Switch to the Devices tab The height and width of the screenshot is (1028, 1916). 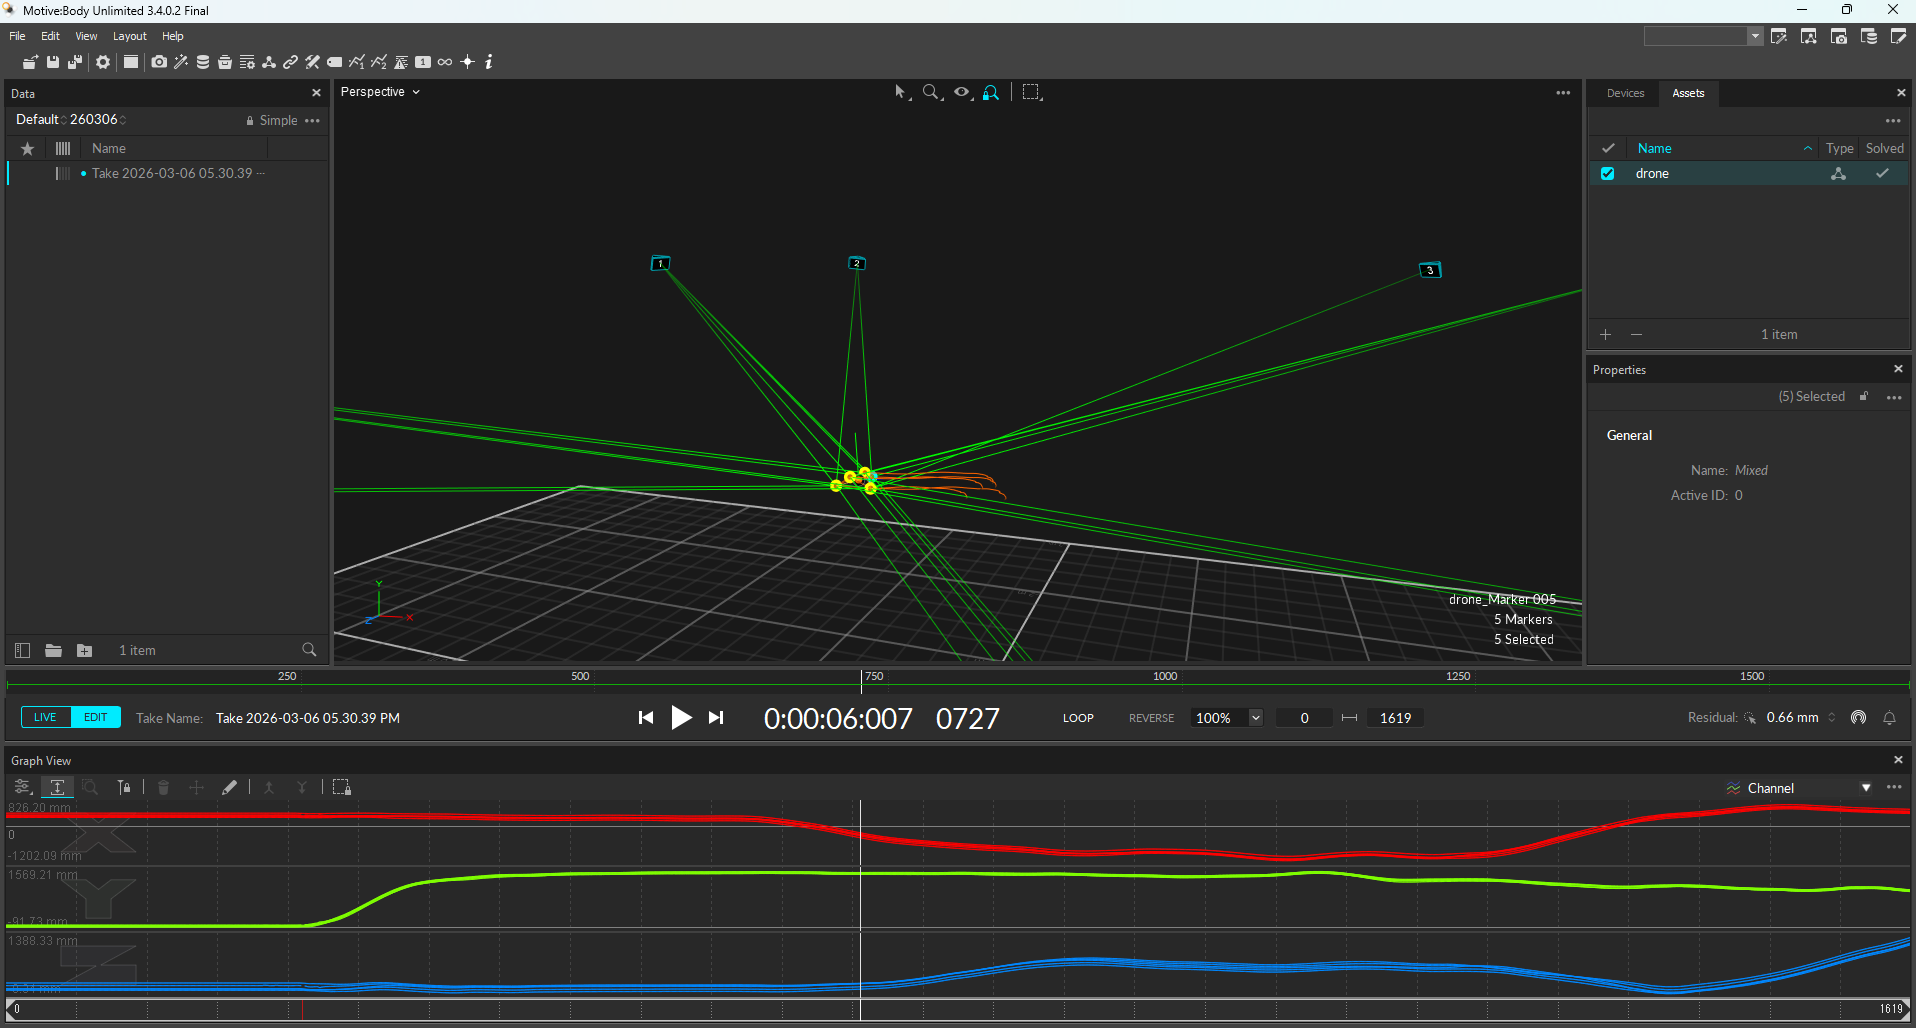click(1625, 93)
